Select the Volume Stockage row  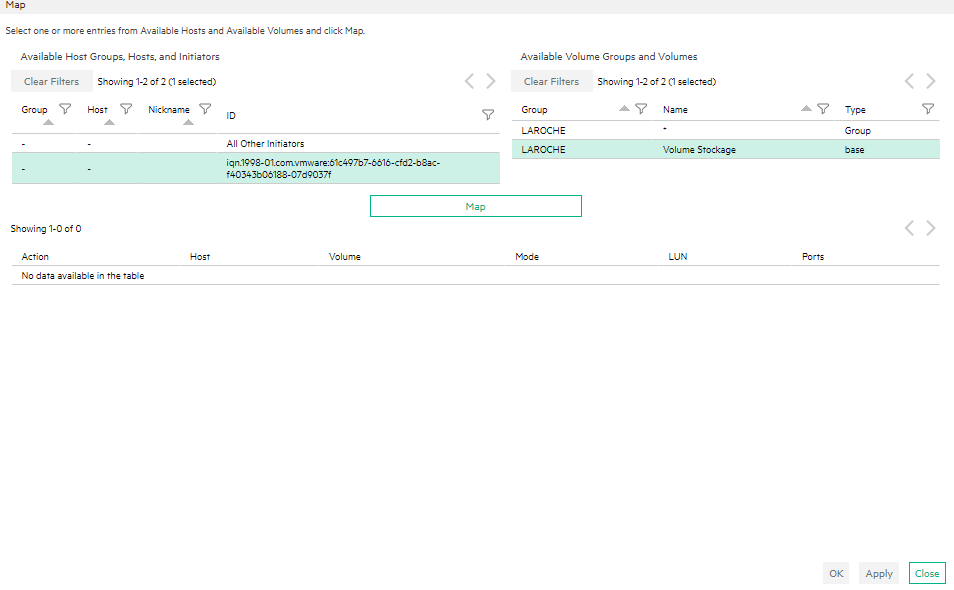pyautogui.click(x=726, y=150)
